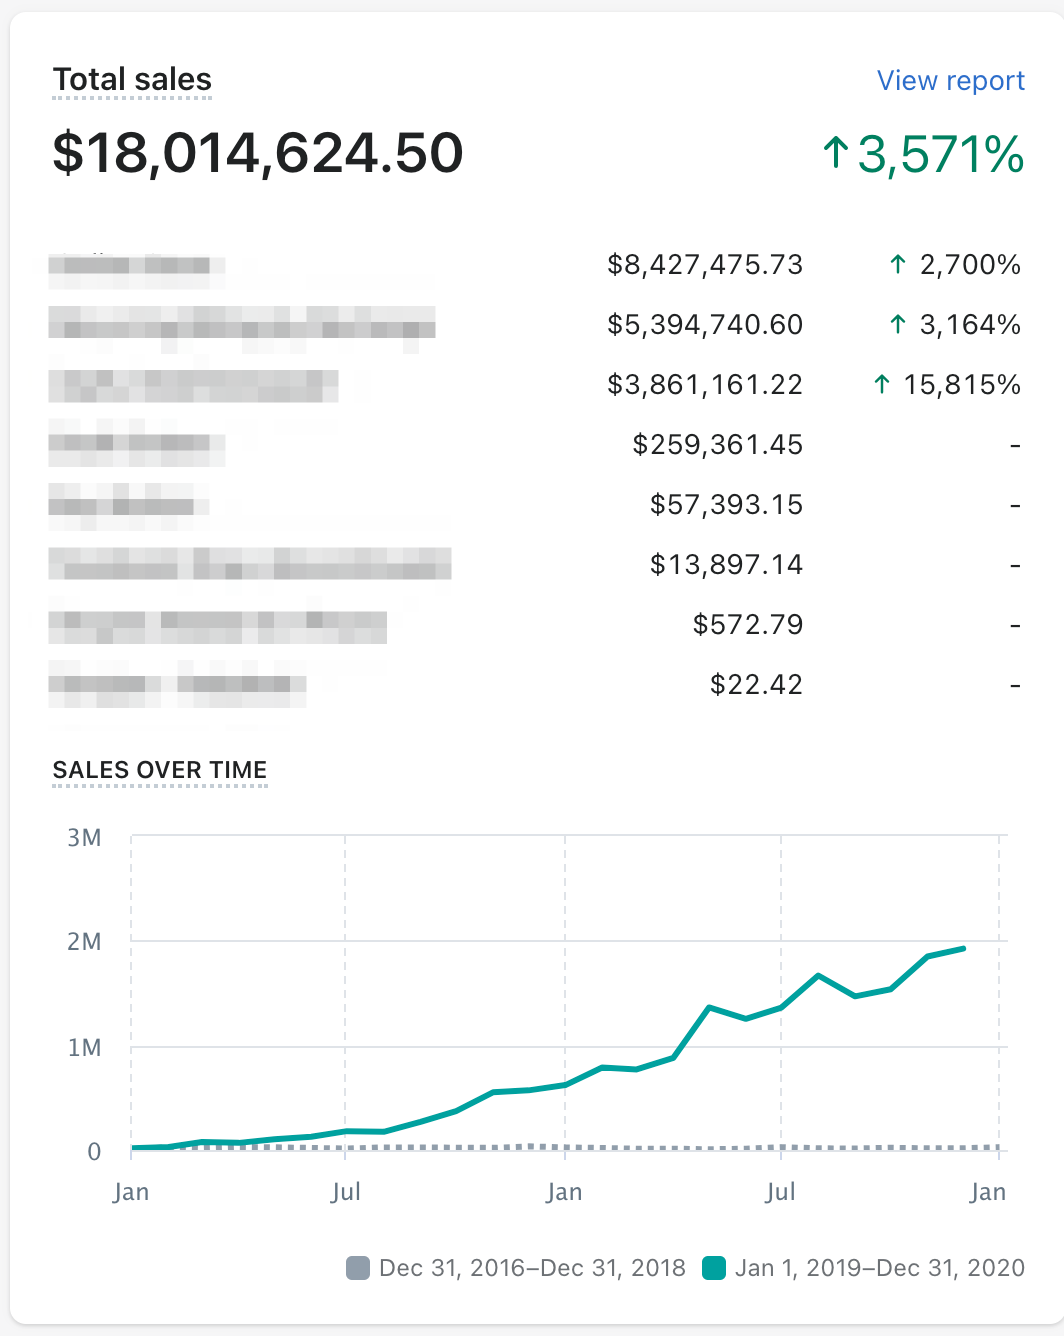Screen dimensions: 1064x1336
Task: Click the $13,897.14 sales value
Action: click(726, 565)
